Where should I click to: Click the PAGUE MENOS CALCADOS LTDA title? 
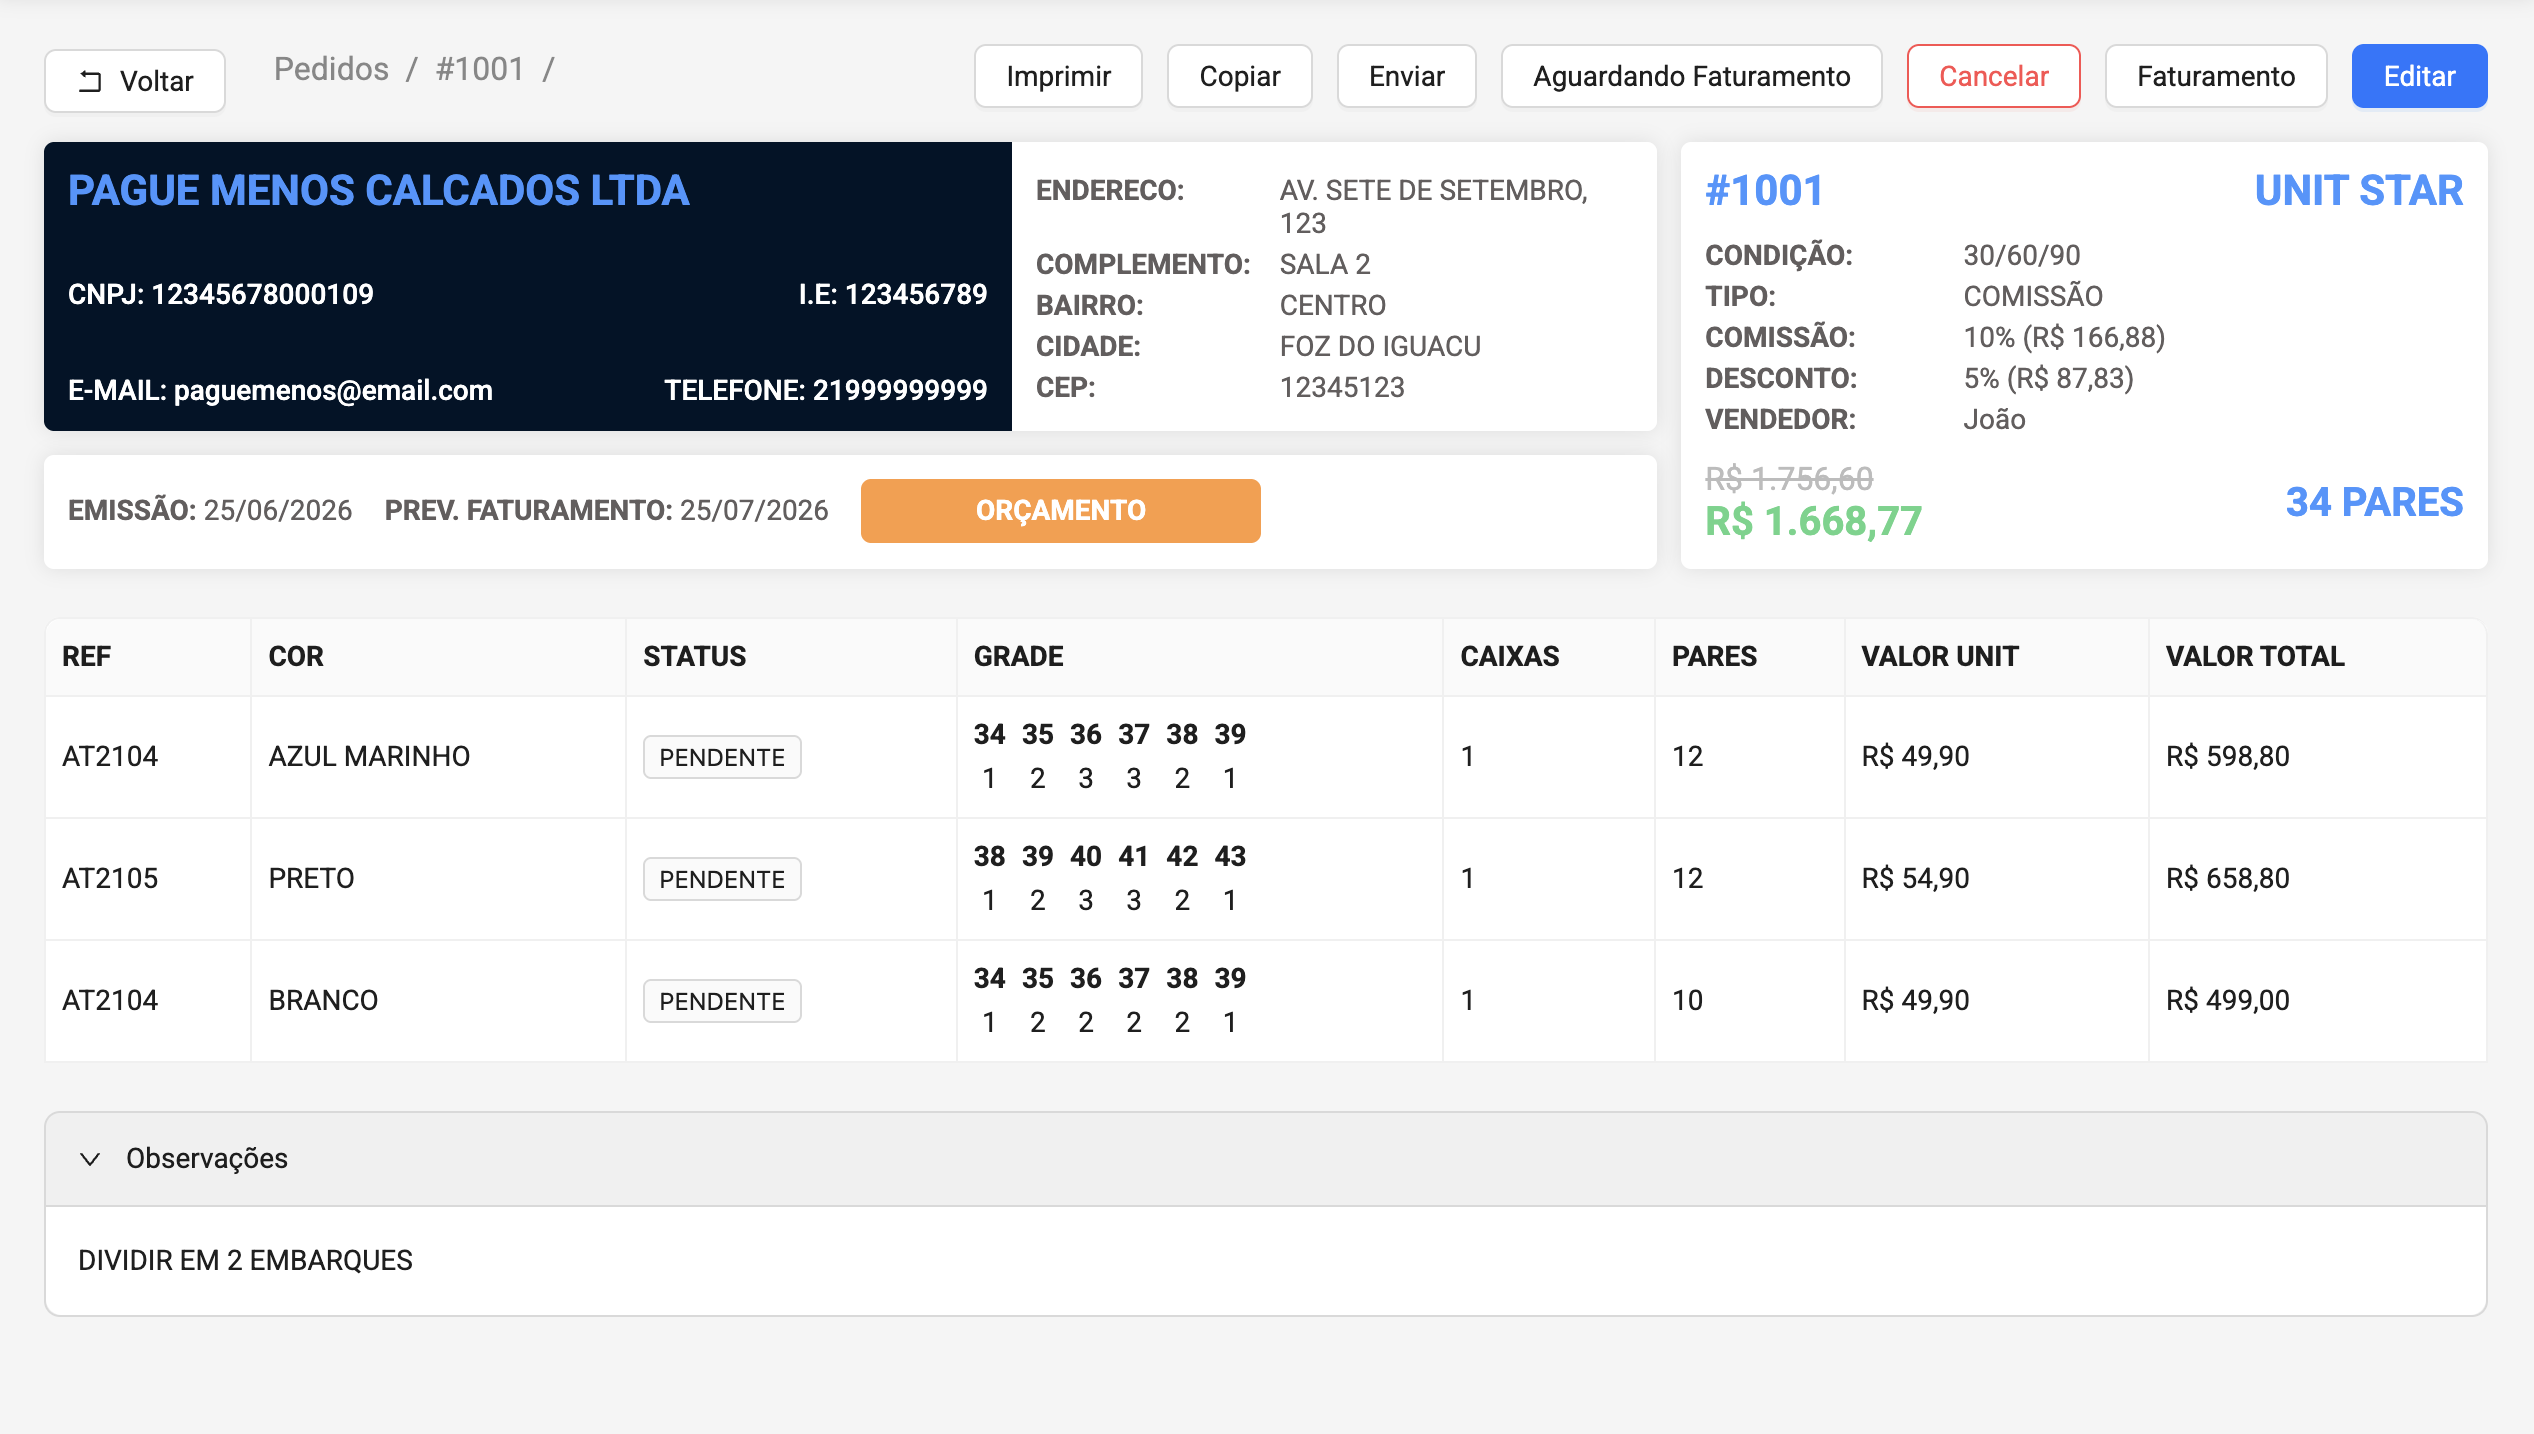click(378, 191)
